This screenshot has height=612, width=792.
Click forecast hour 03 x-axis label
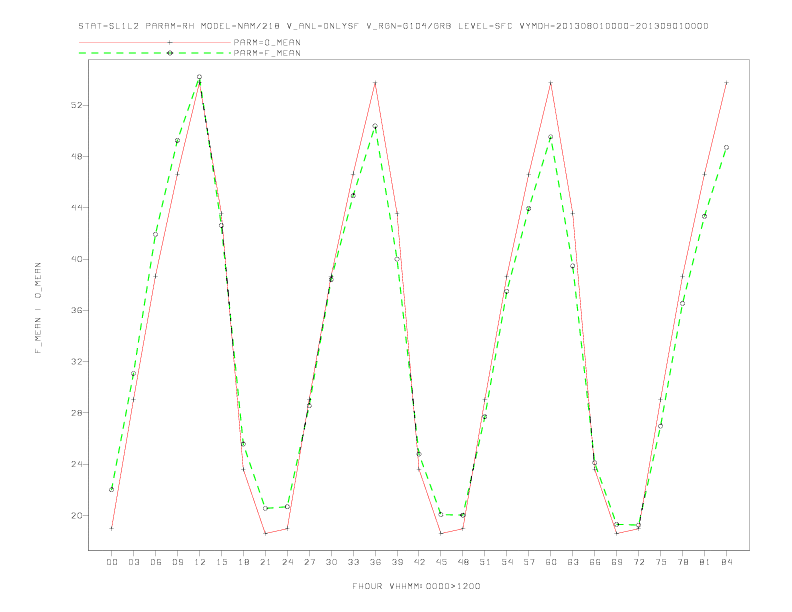[133, 562]
